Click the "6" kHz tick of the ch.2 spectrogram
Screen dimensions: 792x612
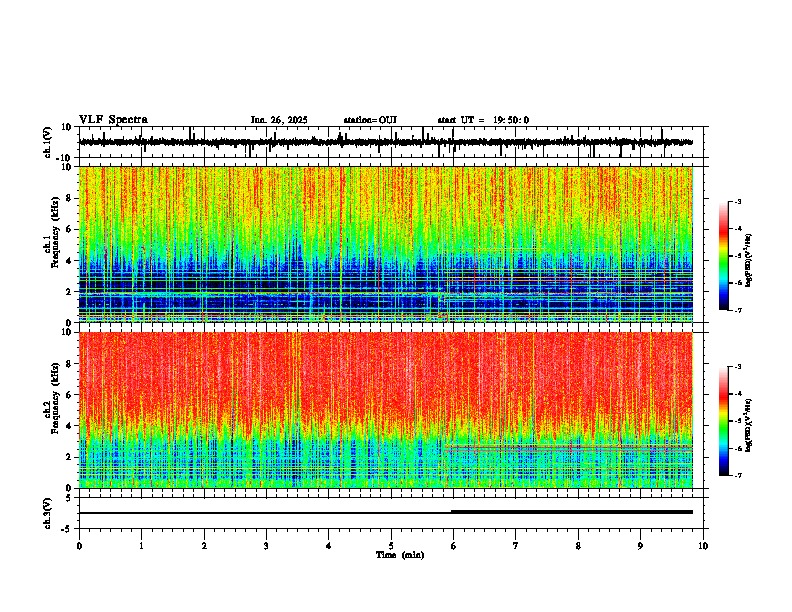click(x=70, y=395)
